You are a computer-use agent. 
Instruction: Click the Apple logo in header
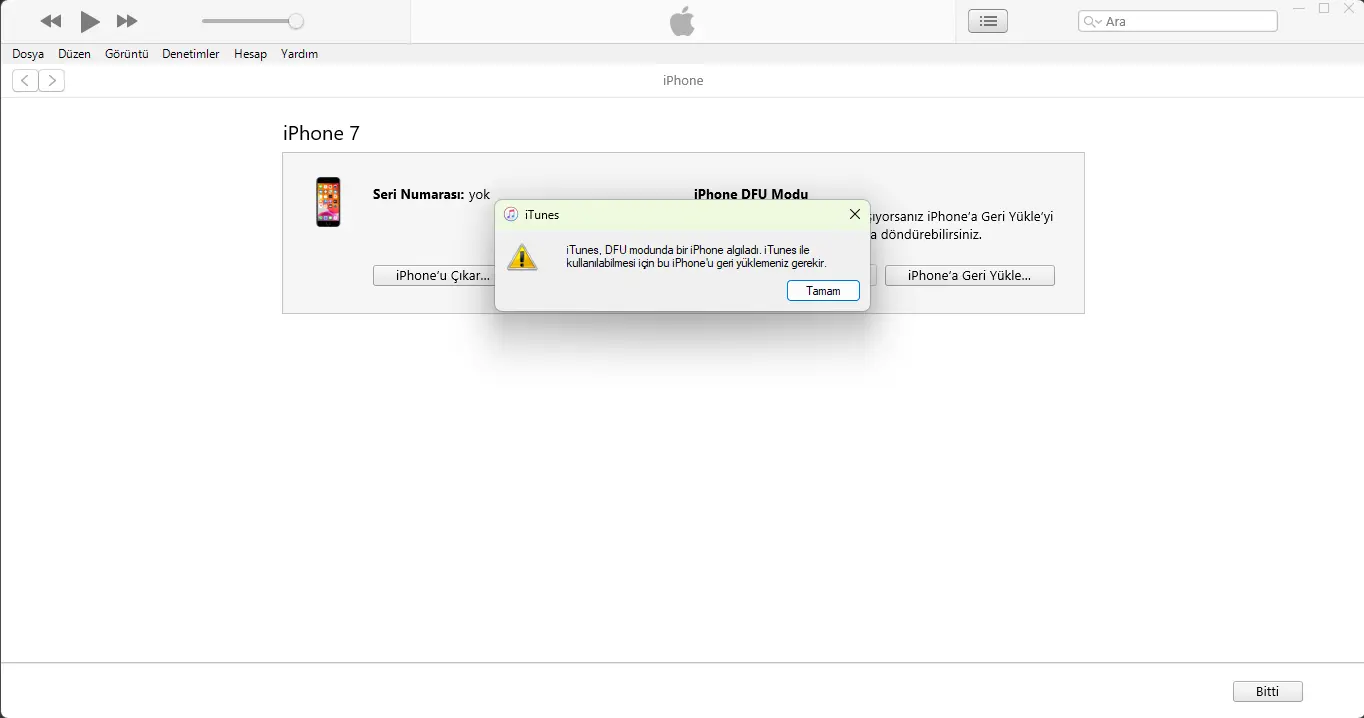point(683,21)
